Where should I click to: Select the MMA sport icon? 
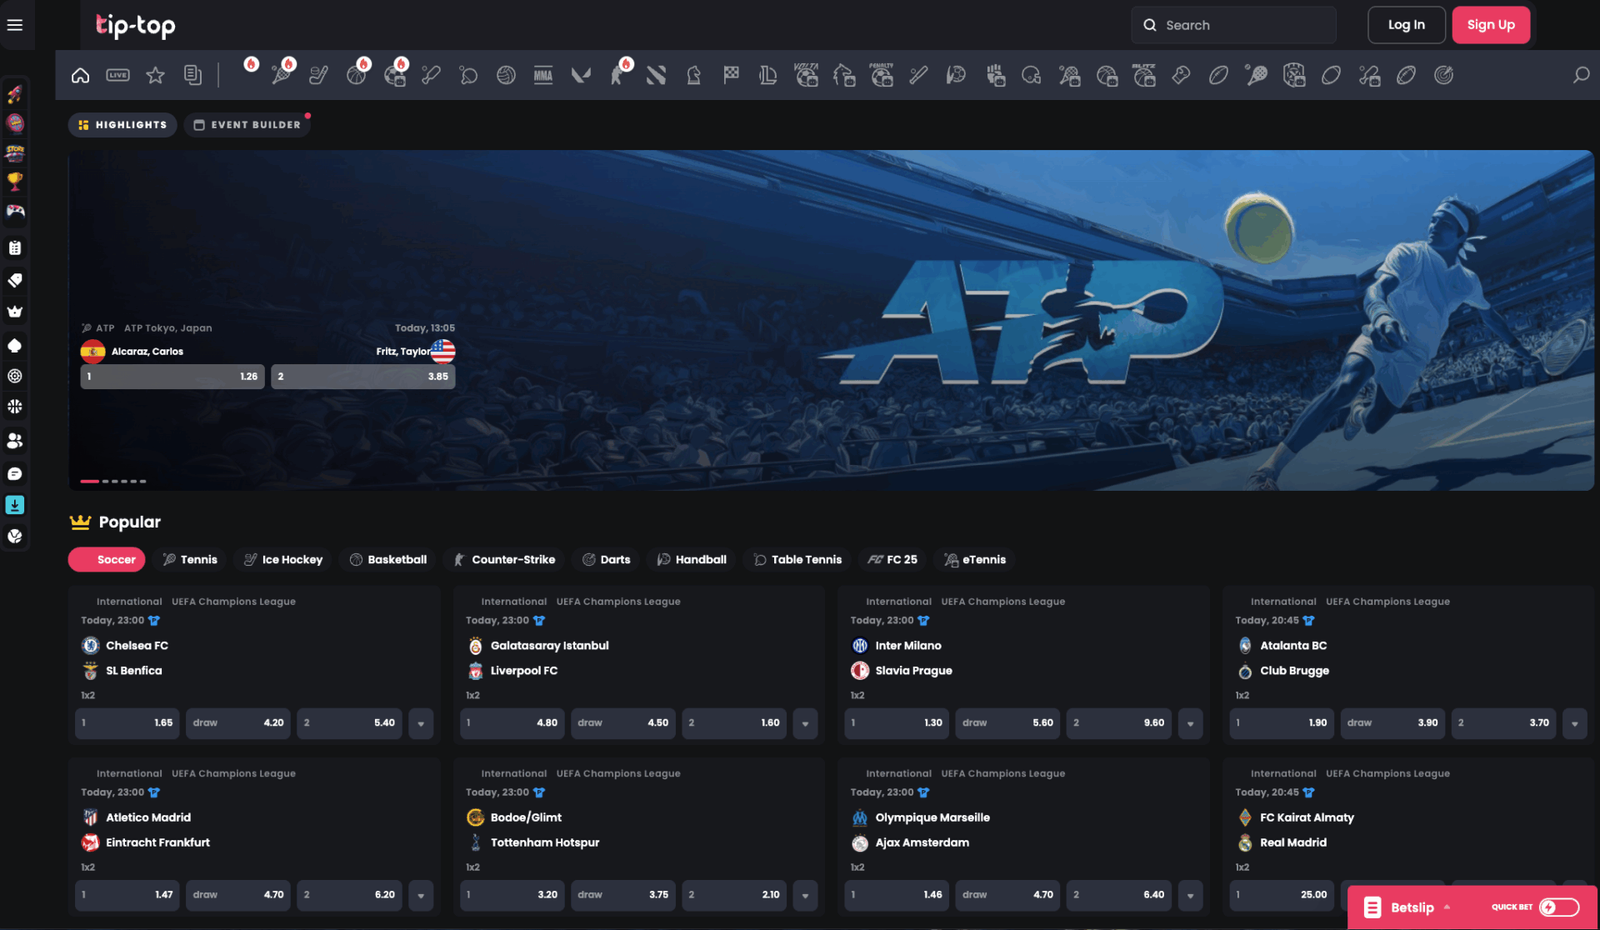click(x=543, y=75)
